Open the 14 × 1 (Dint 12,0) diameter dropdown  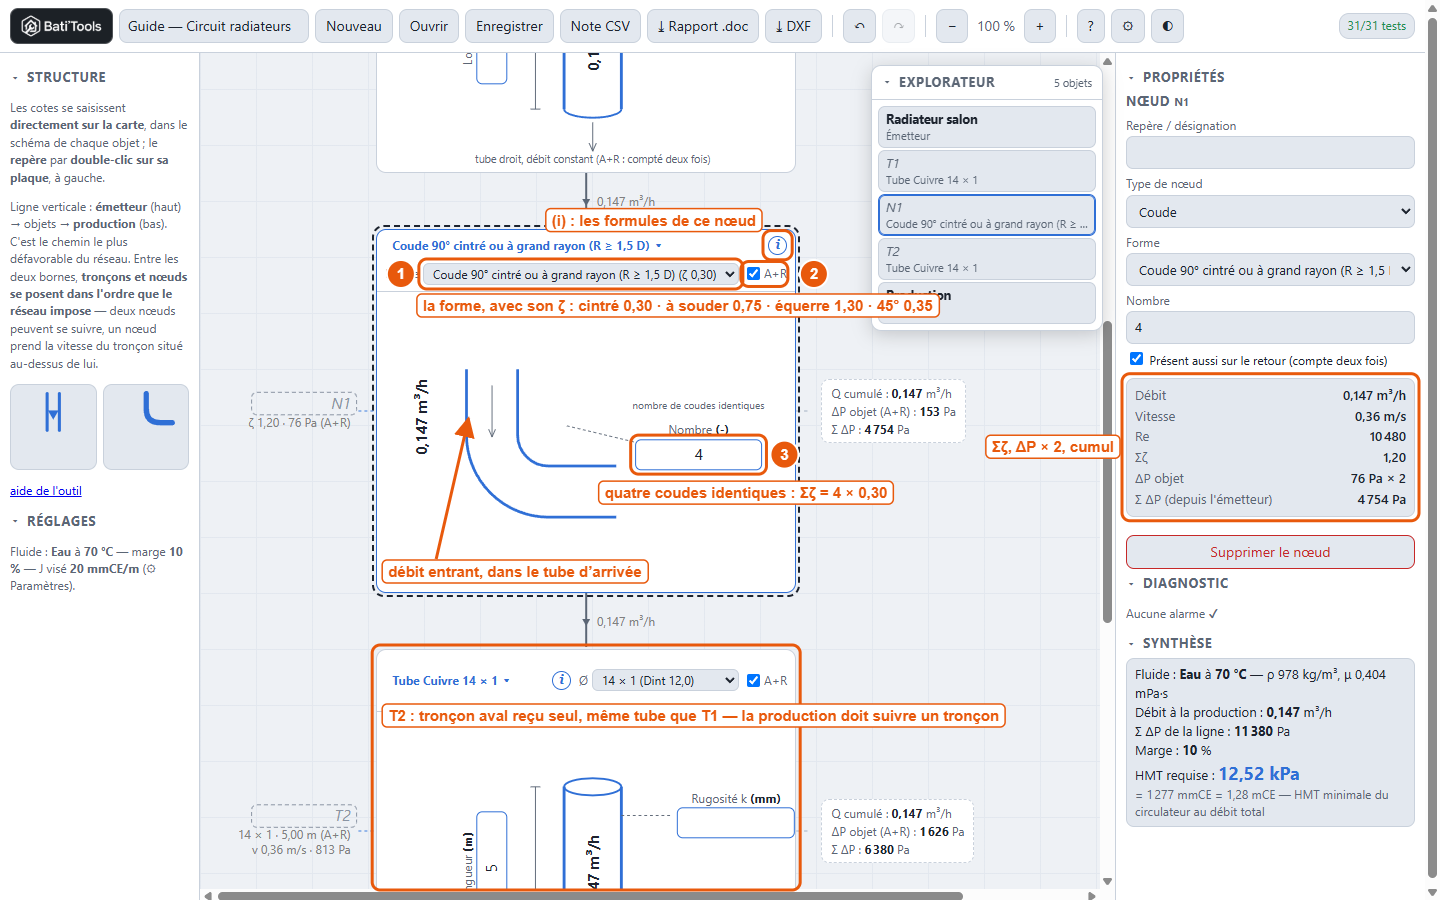(x=665, y=680)
